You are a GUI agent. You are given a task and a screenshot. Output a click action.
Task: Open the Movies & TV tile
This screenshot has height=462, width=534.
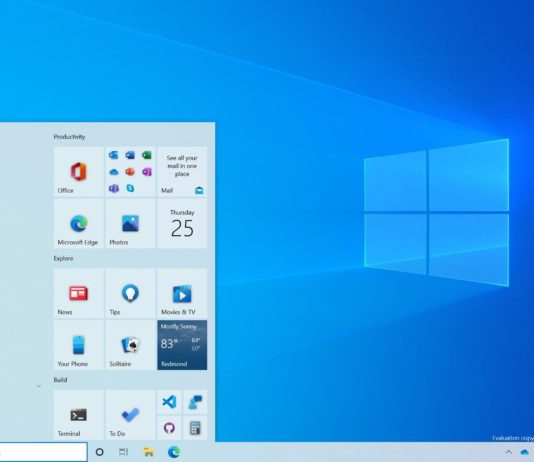182,293
